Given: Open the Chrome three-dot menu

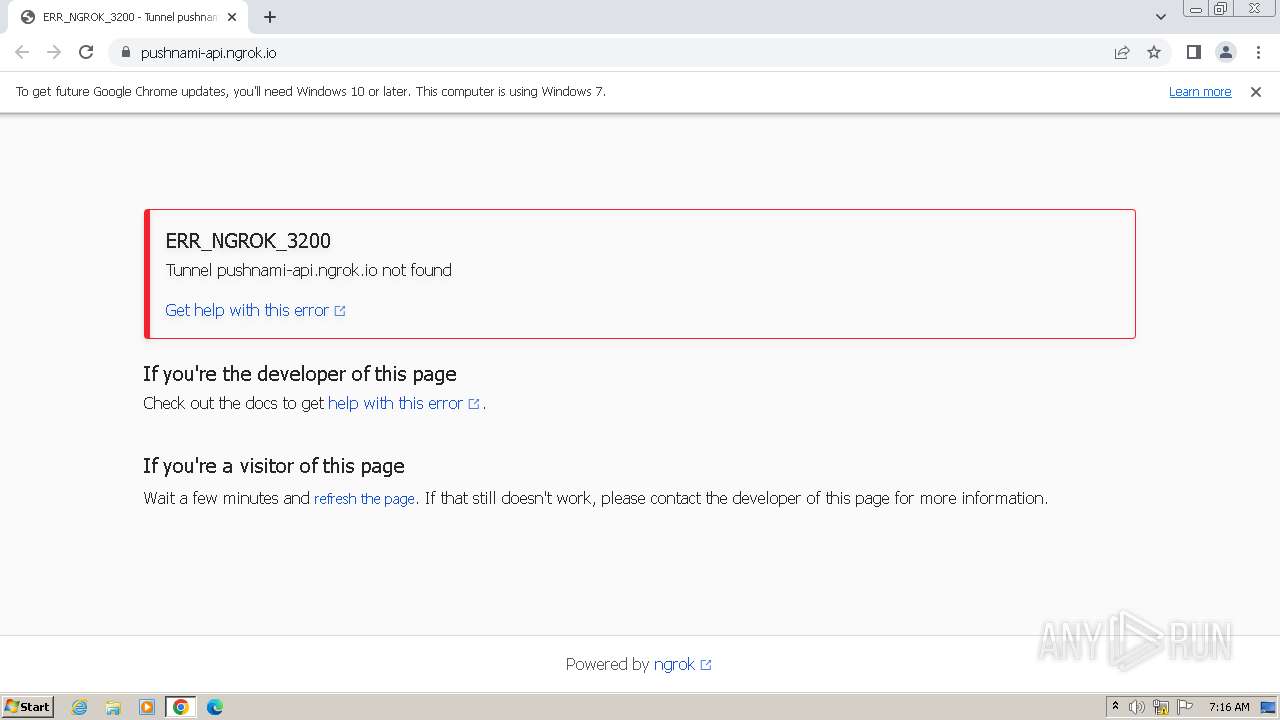Looking at the screenshot, I should 1258,52.
